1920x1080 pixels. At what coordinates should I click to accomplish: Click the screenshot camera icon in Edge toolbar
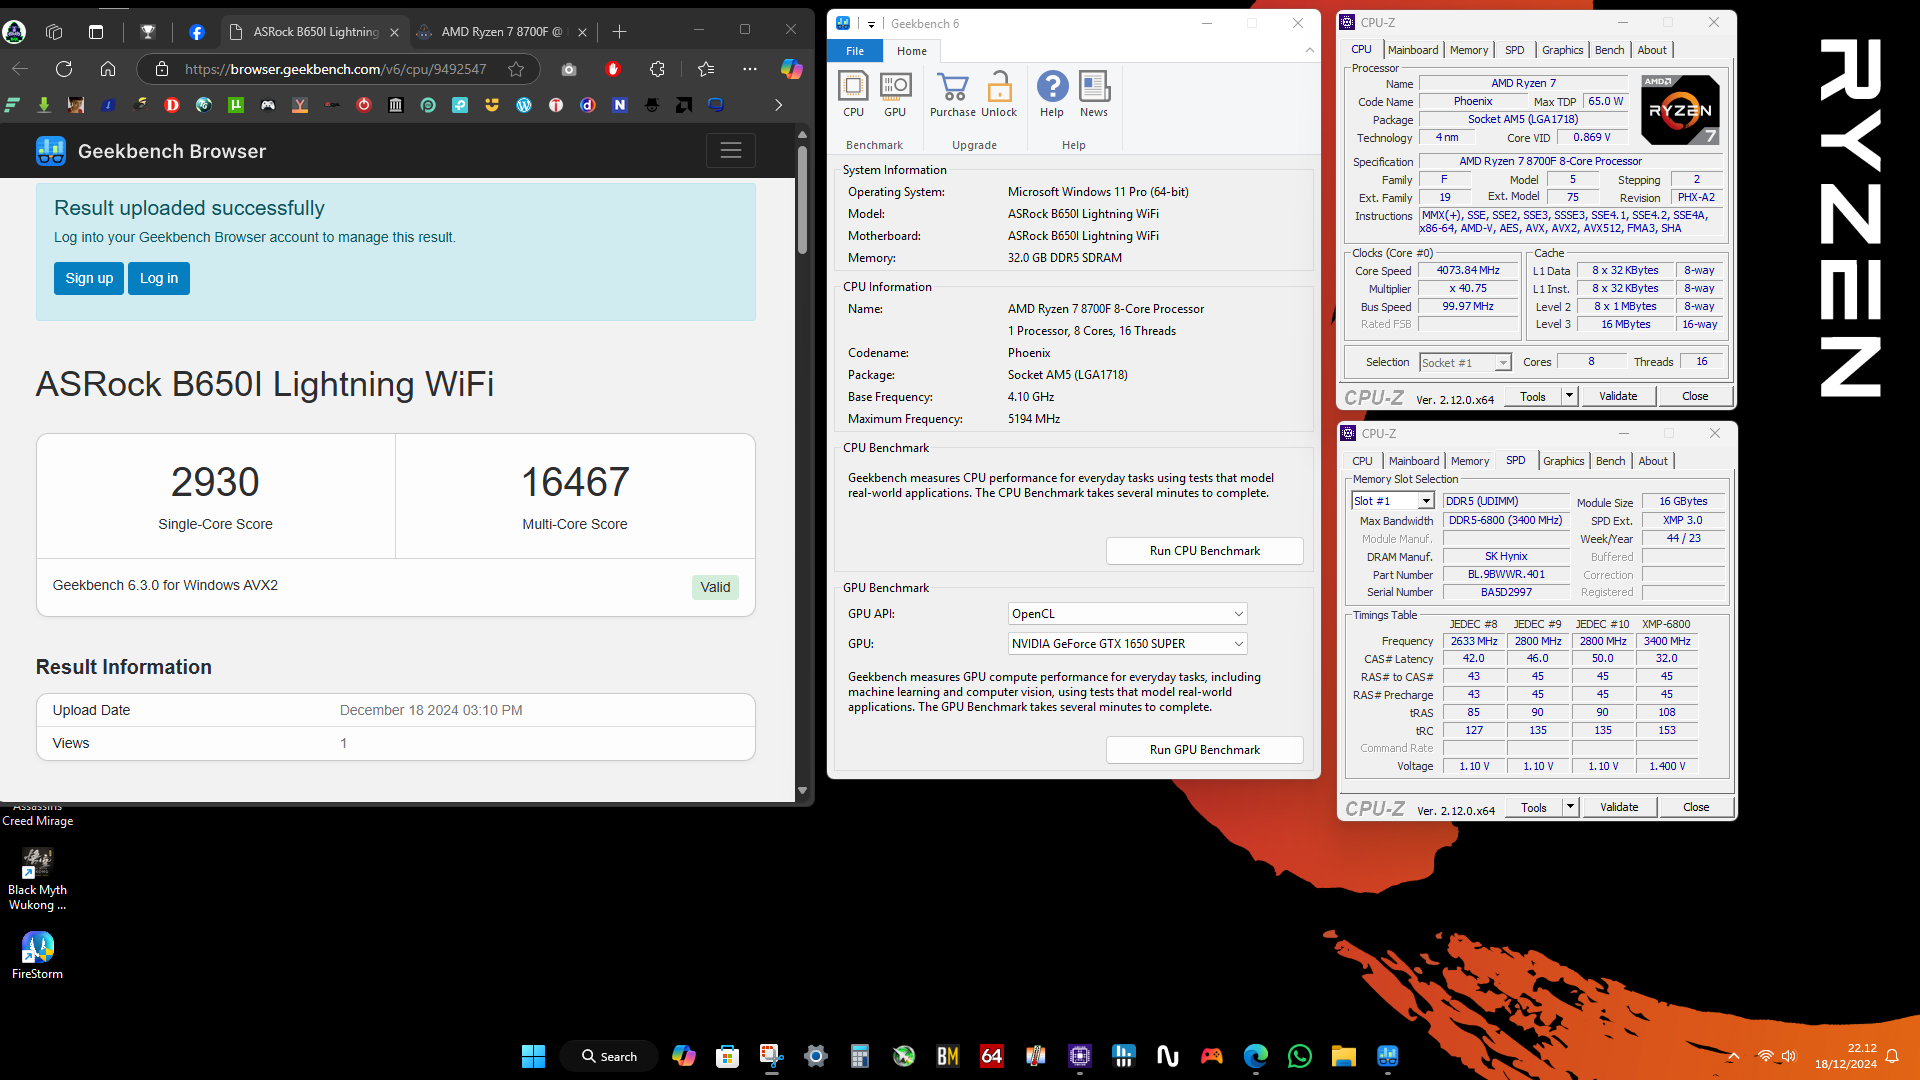(569, 69)
